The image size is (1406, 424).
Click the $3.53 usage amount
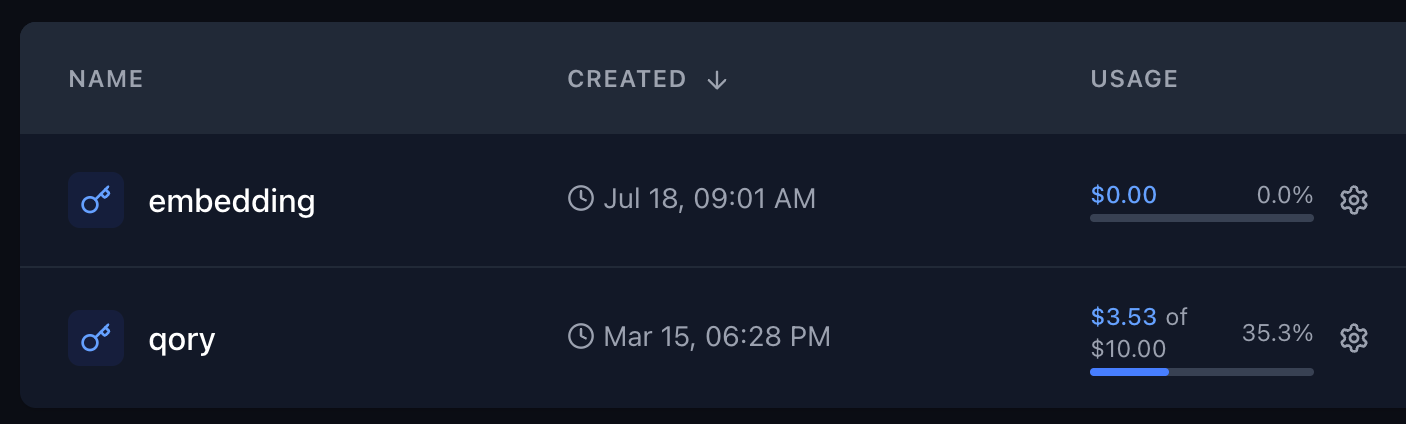click(1124, 317)
